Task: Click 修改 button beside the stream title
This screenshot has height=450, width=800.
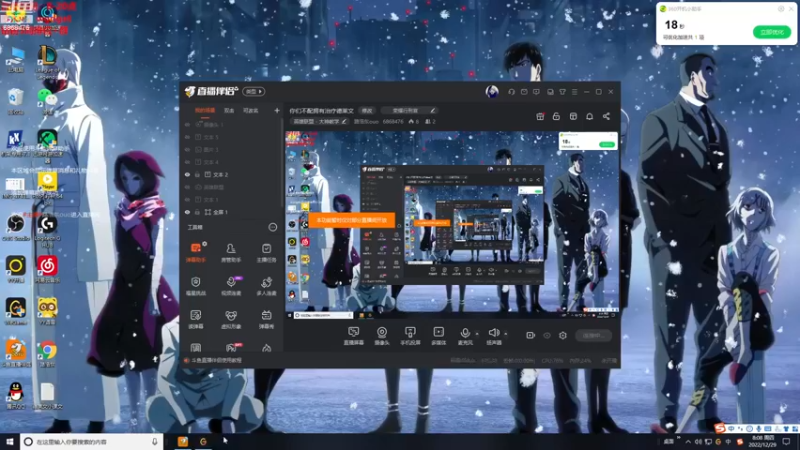Action: (x=367, y=110)
